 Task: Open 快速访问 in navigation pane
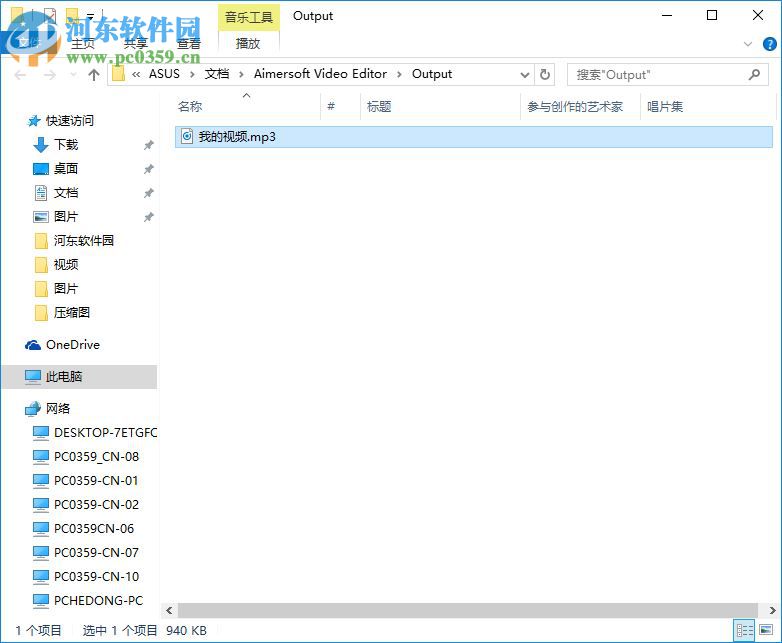[x=69, y=121]
